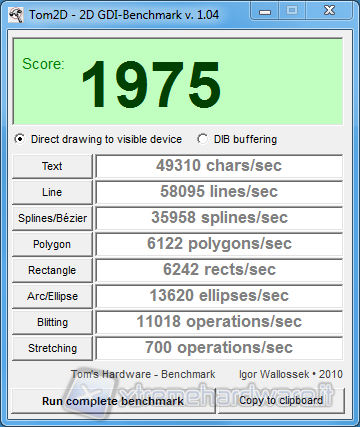Screen dimensions: 360x427
Task: Click the 49310 chars/sec result field
Action: pos(219,166)
